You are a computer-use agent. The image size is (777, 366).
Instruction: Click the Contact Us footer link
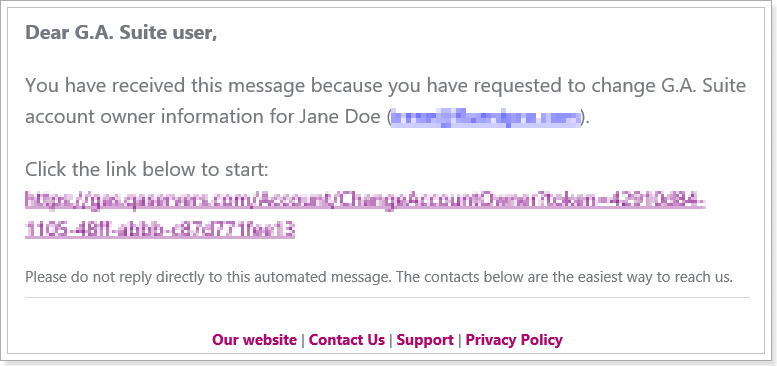tap(346, 340)
